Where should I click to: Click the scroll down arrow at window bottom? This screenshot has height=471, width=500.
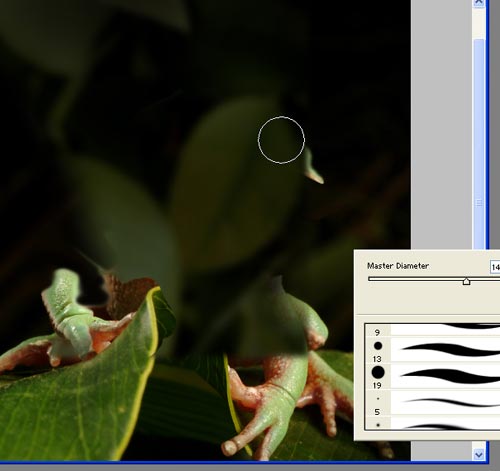click(479, 454)
